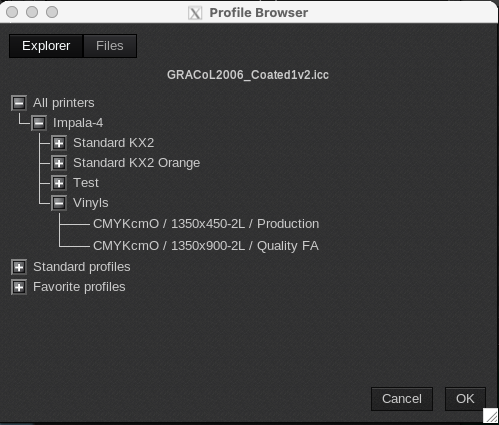Select the Standard KX2 Orange label
The image size is (499, 425).
click(x=137, y=163)
